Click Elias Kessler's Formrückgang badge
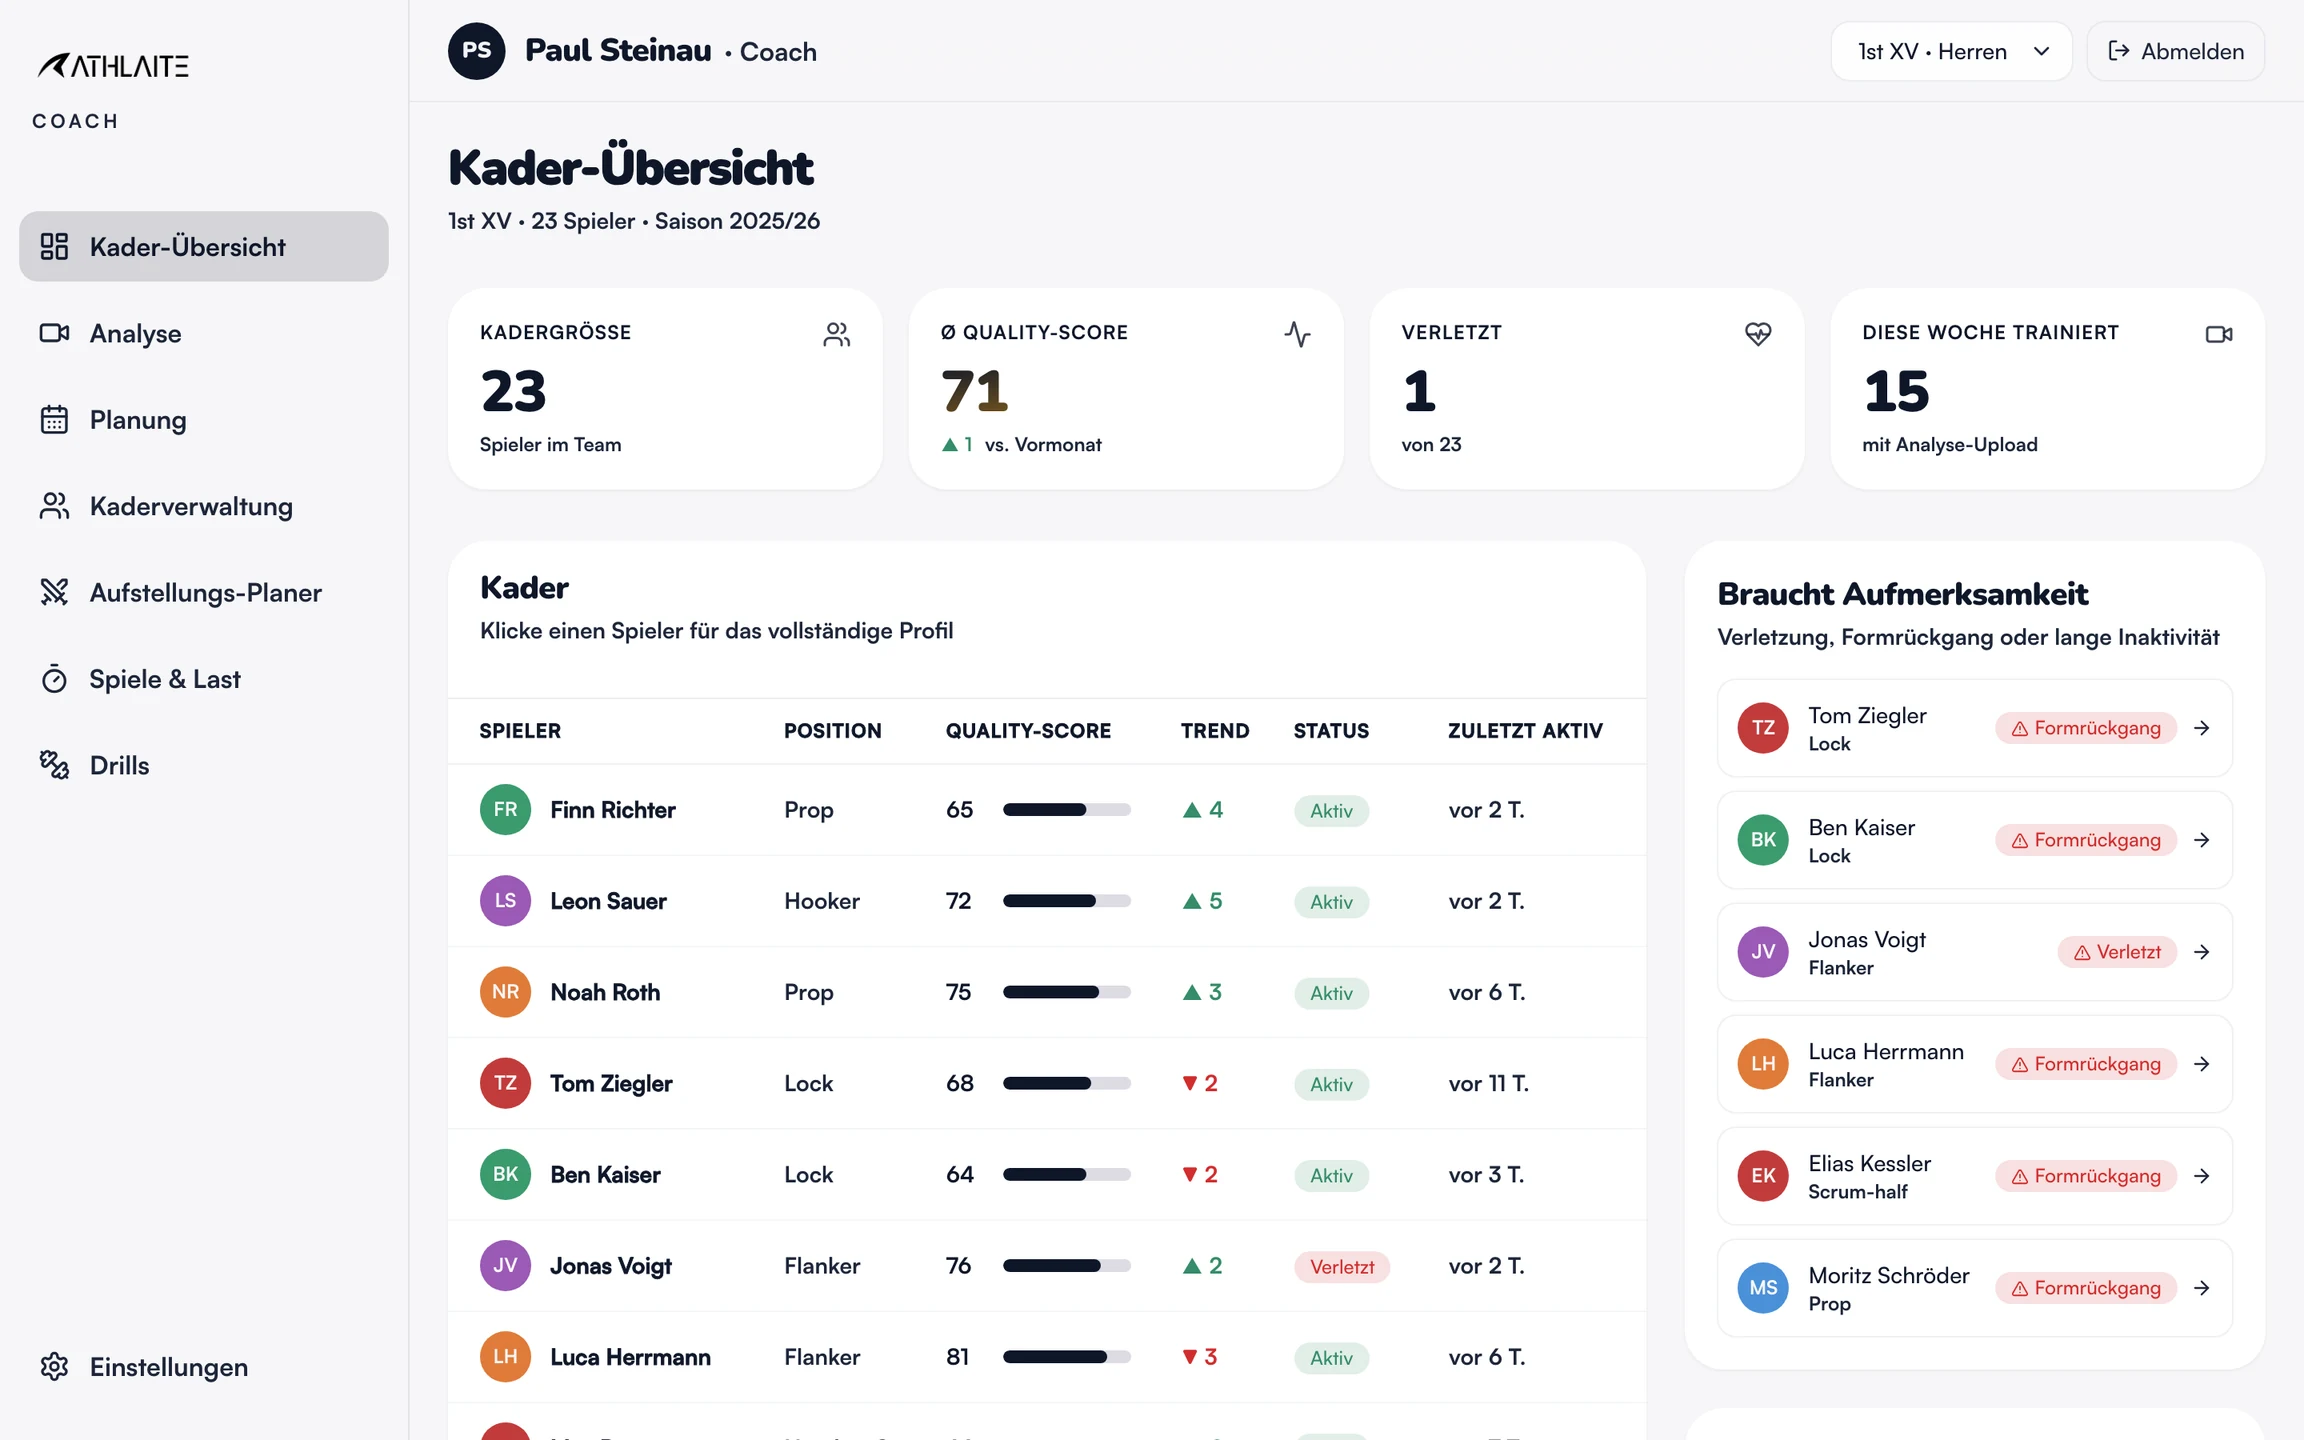 click(x=2086, y=1176)
